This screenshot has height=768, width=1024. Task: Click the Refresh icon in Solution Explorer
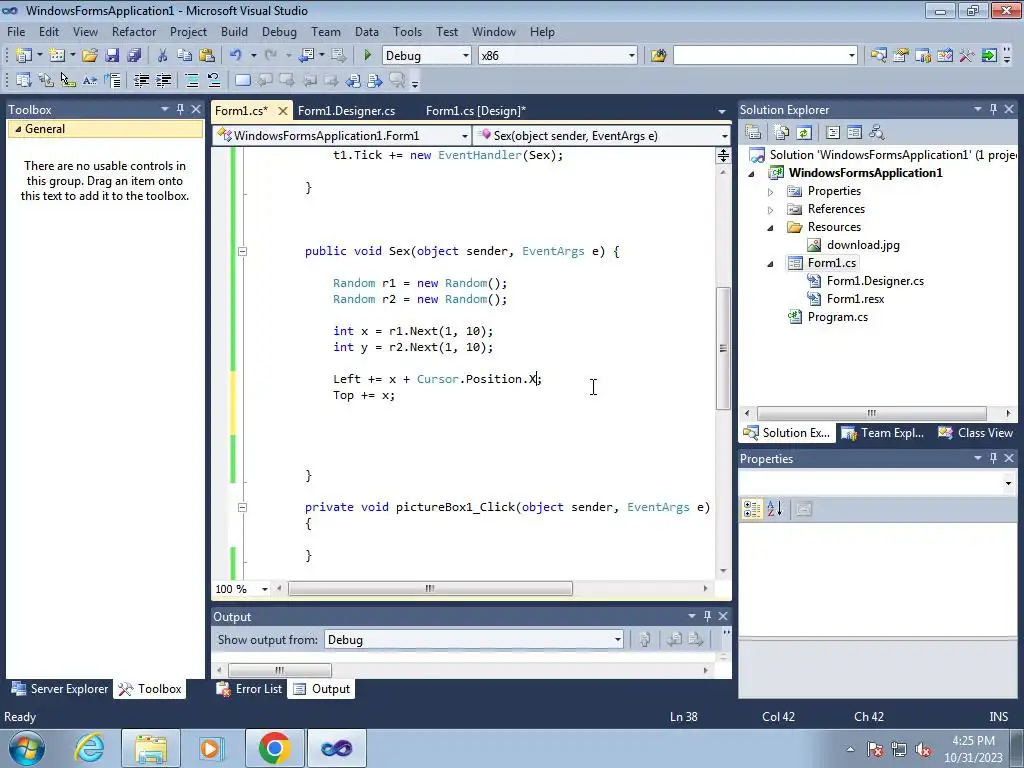804,133
